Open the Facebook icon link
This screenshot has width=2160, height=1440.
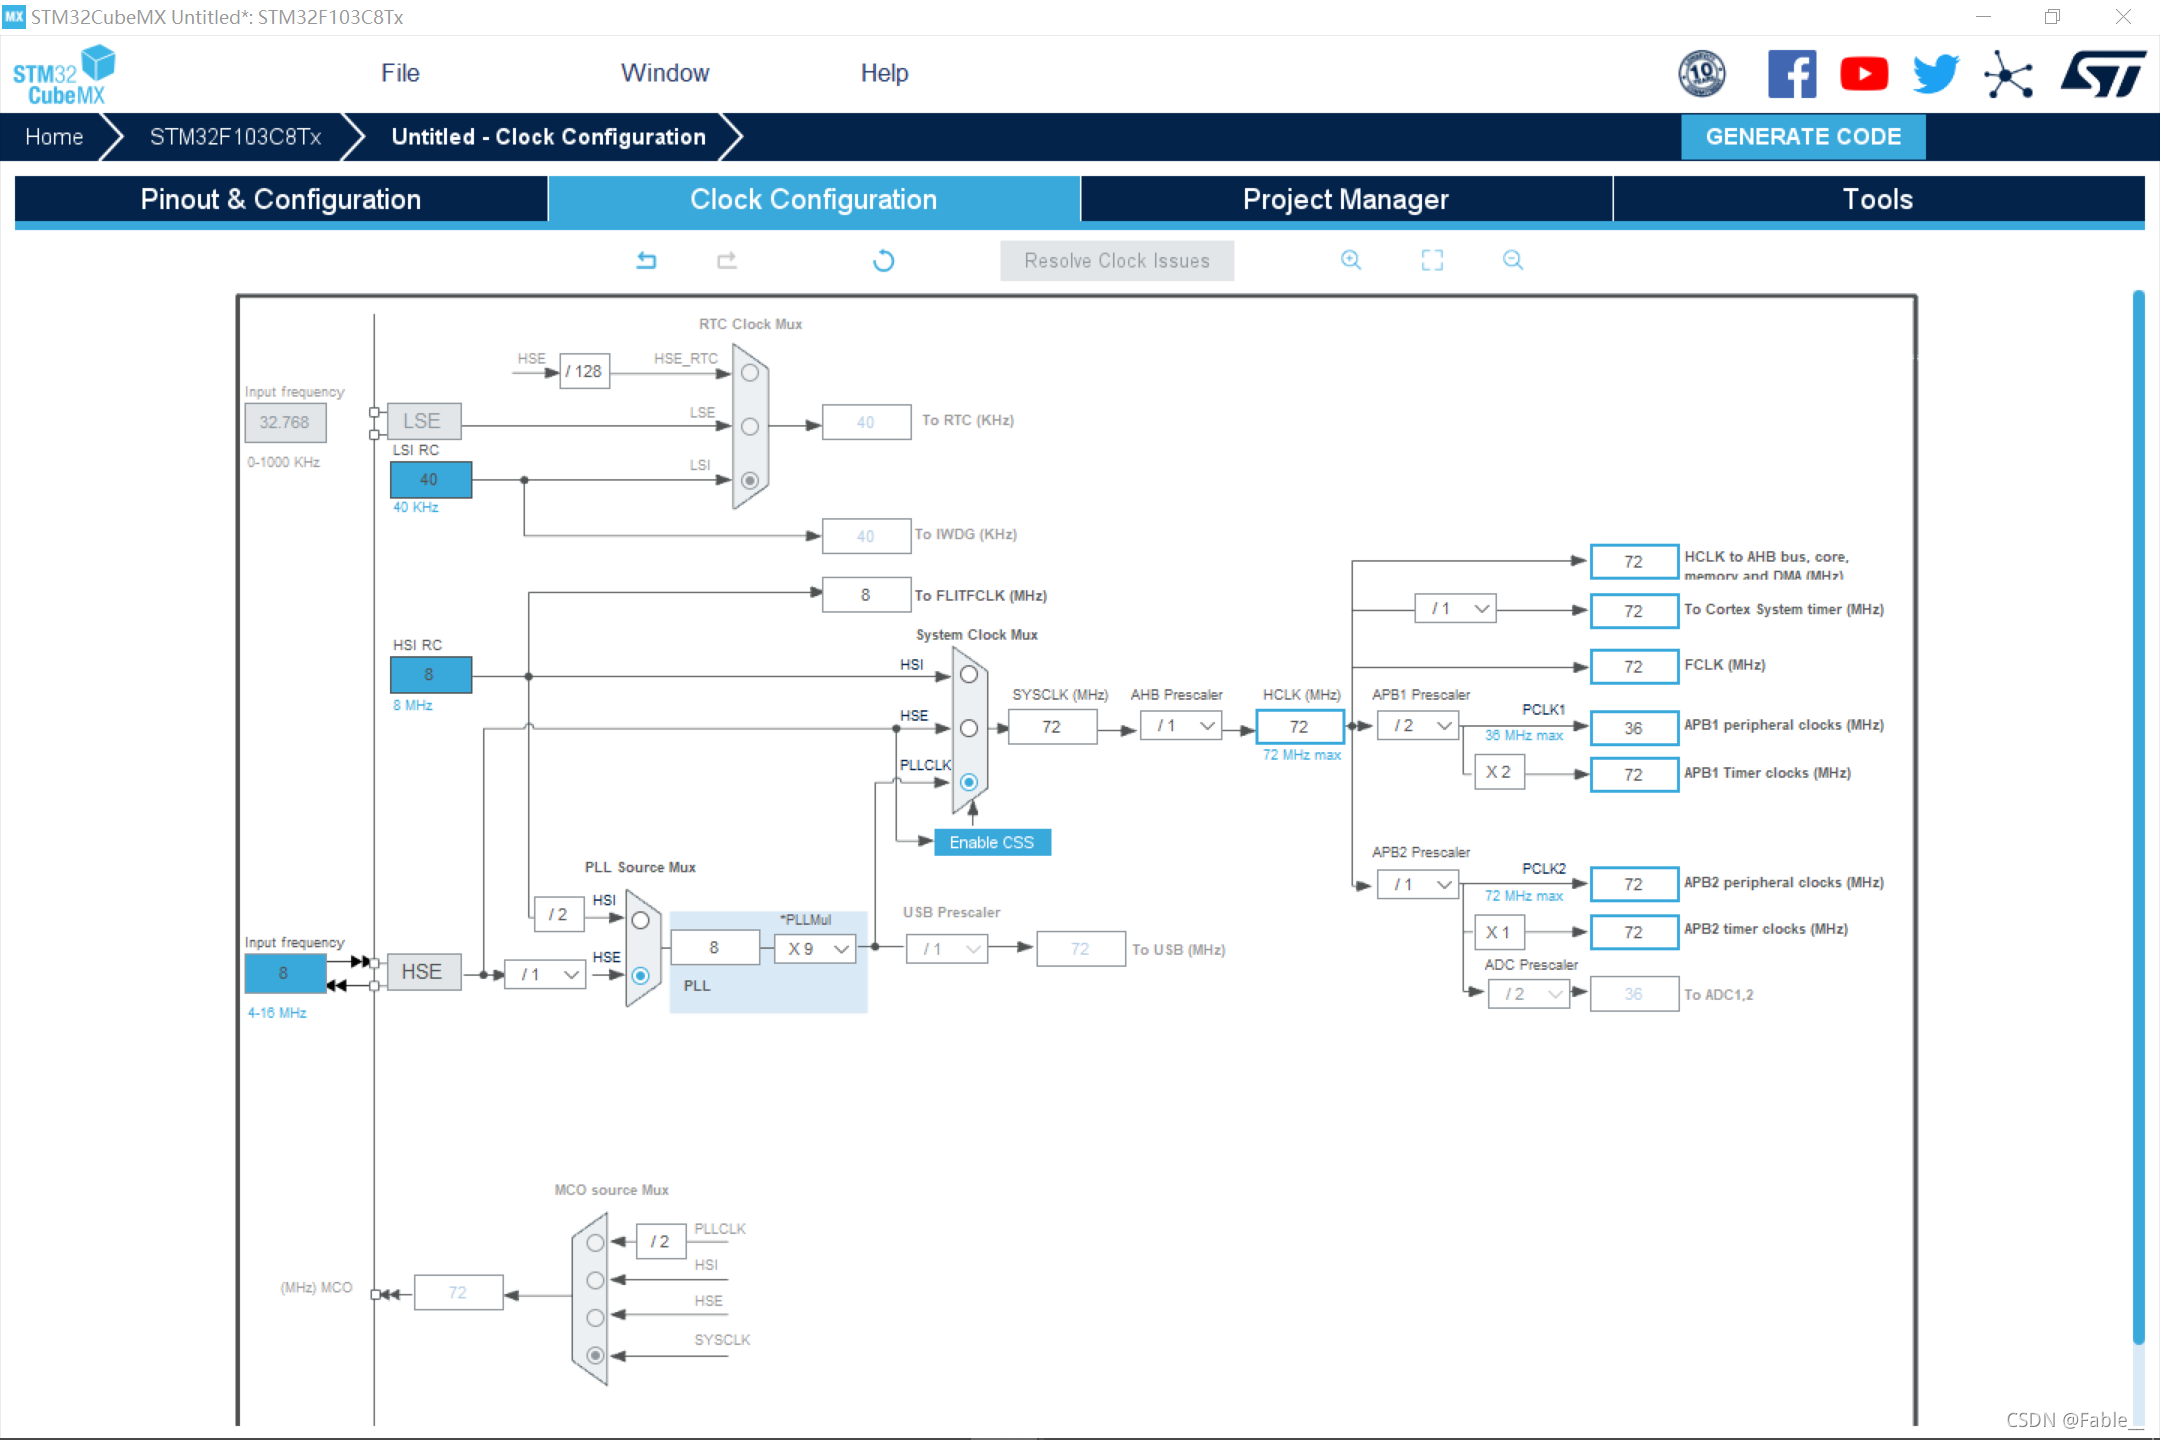[1791, 74]
